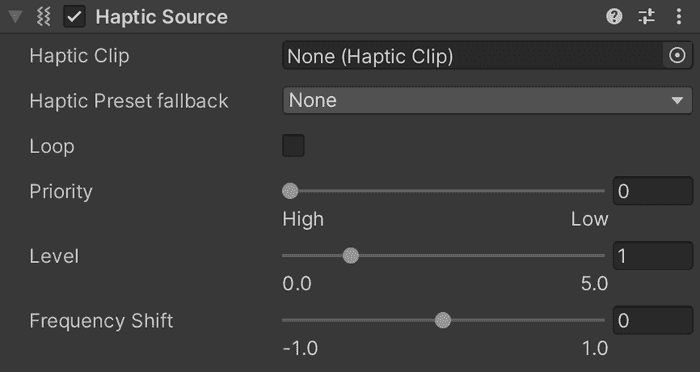This screenshot has height=372, width=700.
Task: Click the Haptic Source component title
Action: (162, 17)
